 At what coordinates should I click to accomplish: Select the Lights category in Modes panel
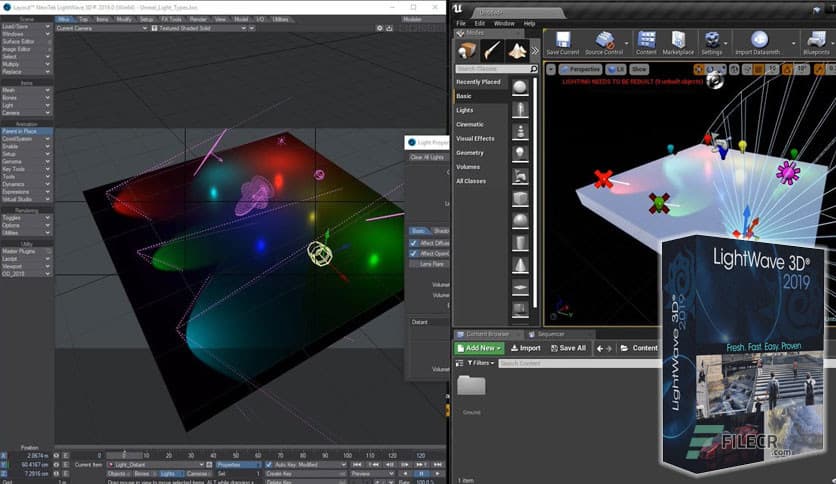pos(464,110)
